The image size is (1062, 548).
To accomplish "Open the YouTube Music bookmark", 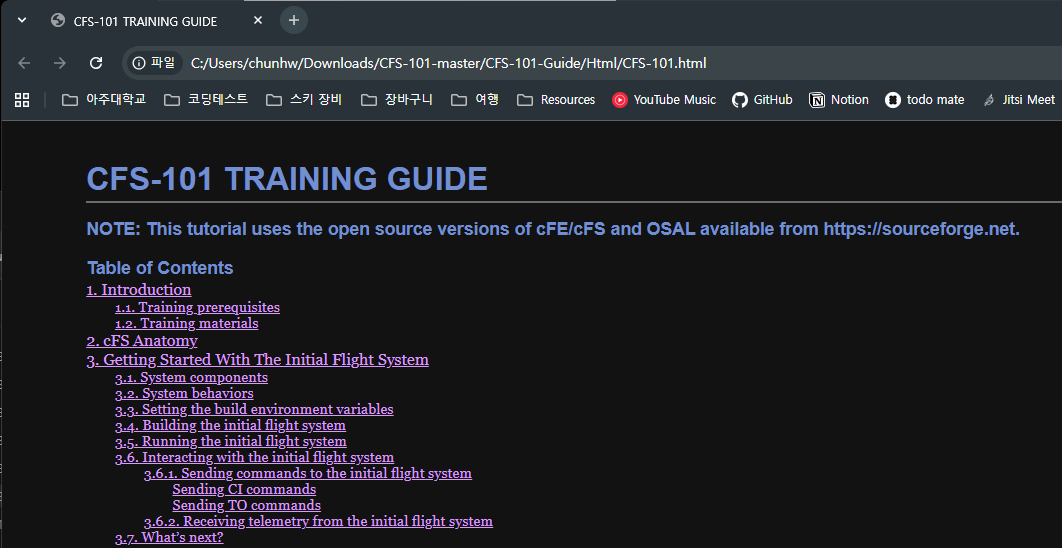I will (x=664, y=99).
